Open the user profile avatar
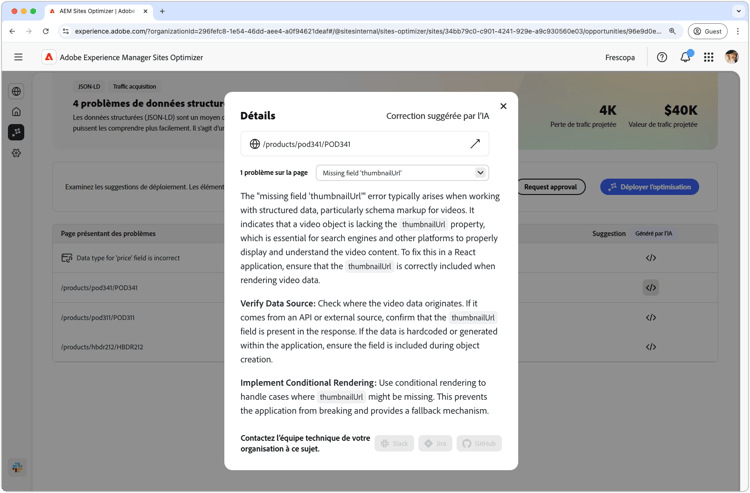Image resolution: width=750 pixels, height=493 pixels. pyautogui.click(x=731, y=57)
